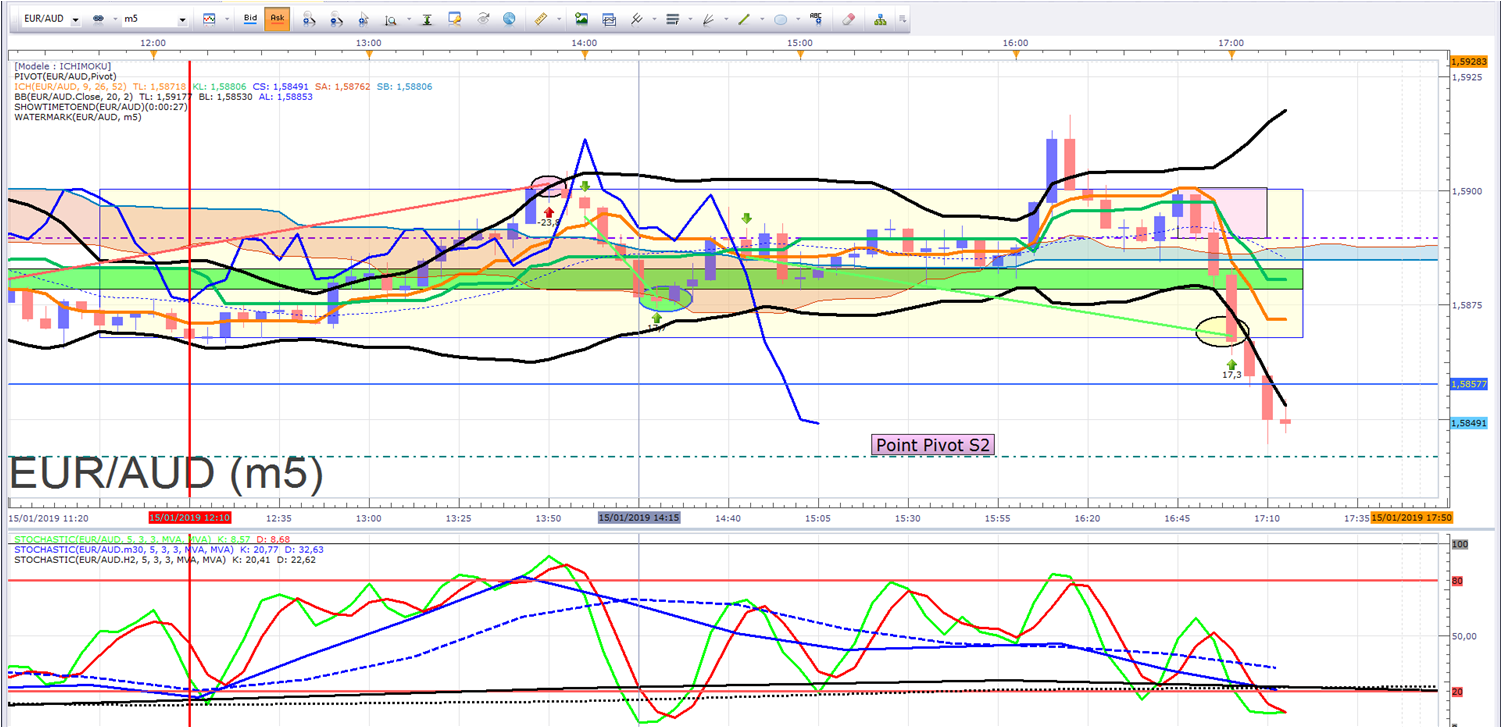Switch chart to Bid prices

click(x=251, y=19)
